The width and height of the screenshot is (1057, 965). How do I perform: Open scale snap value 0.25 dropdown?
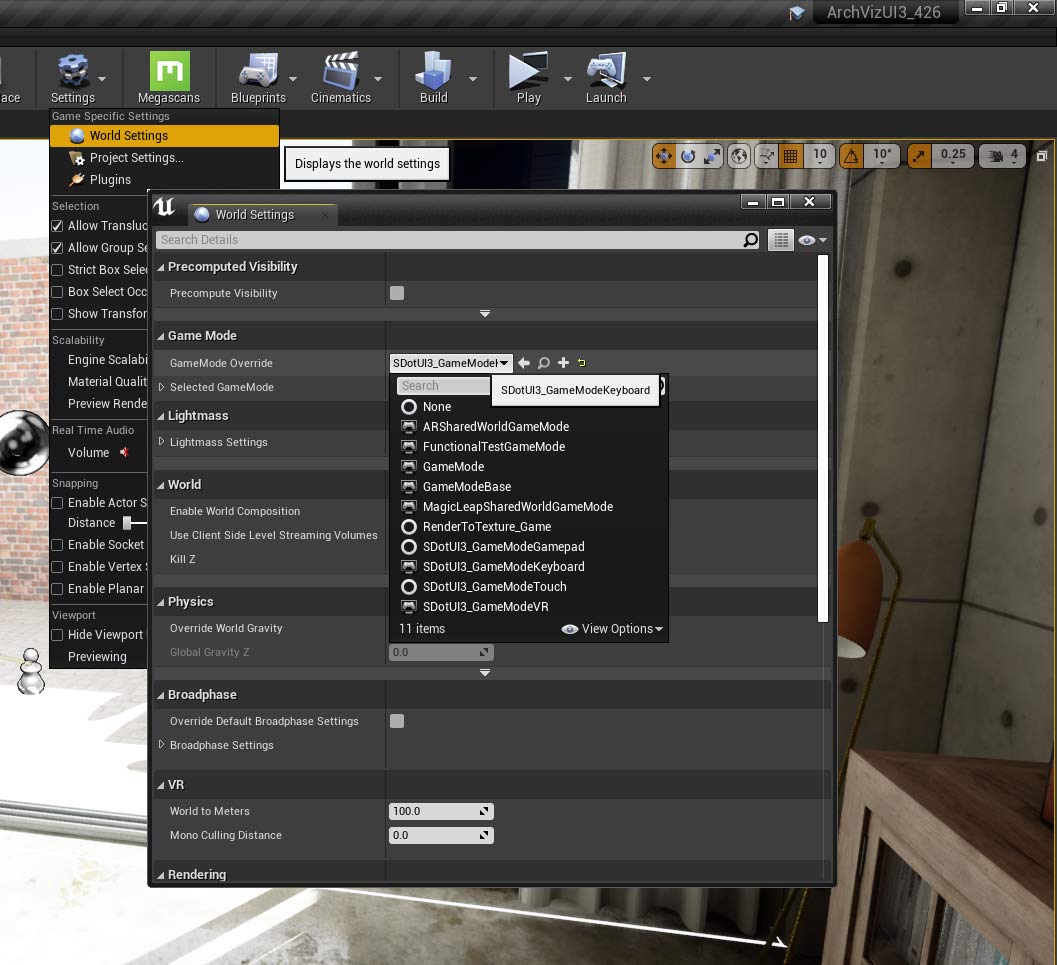pyautogui.click(x=953, y=156)
